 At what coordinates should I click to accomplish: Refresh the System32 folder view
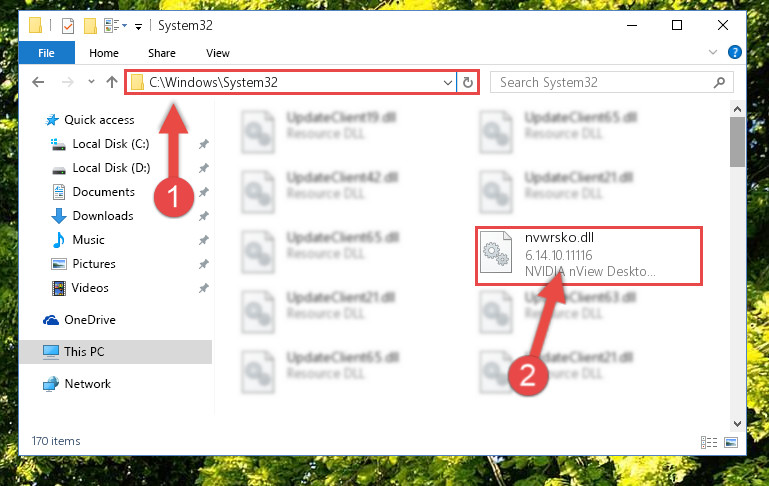click(x=468, y=82)
